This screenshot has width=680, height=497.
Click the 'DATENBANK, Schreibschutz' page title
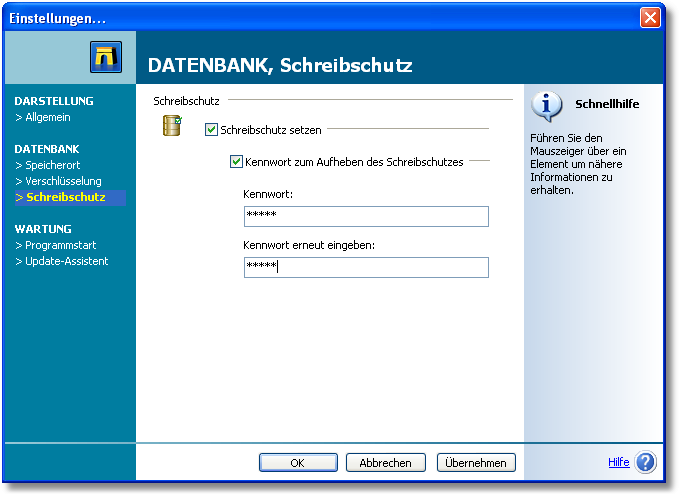[280, 65]
